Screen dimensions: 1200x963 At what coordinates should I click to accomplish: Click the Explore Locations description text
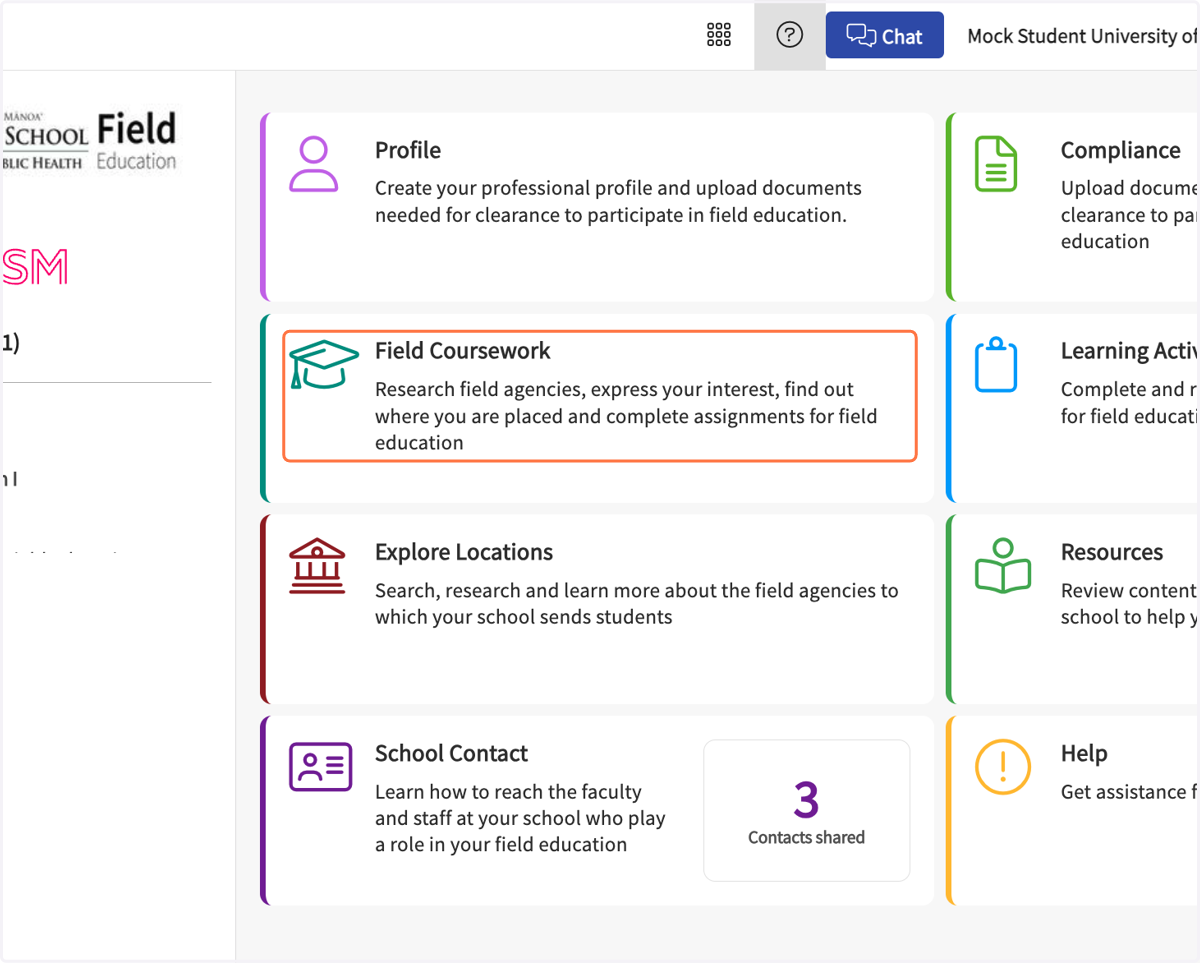[x=637, y=604]
